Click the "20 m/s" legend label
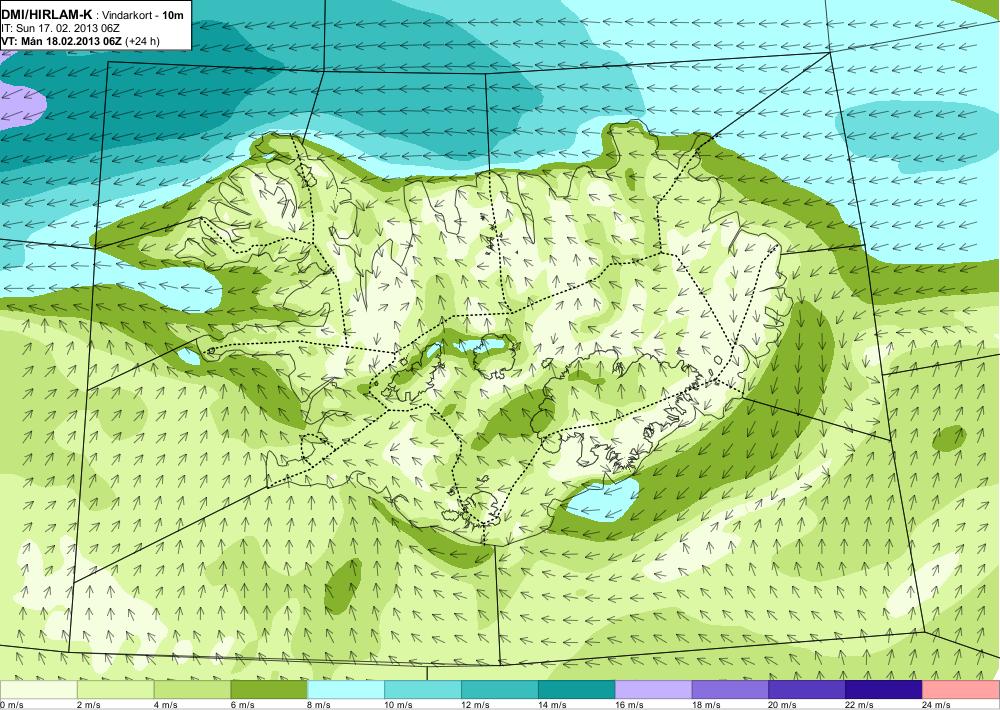Screen dimensions: 1000x710 coord(783,705)
